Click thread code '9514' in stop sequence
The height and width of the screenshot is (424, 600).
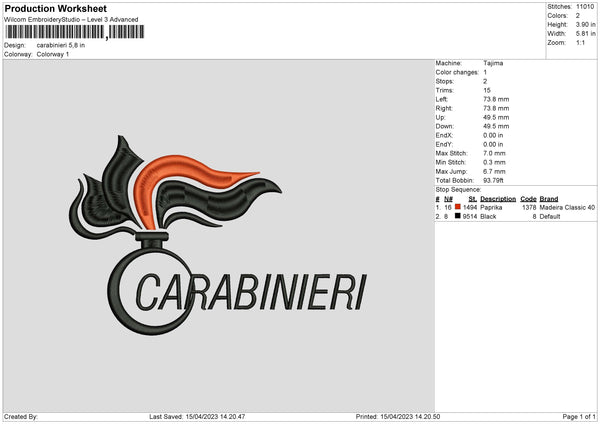coord(470,217)
